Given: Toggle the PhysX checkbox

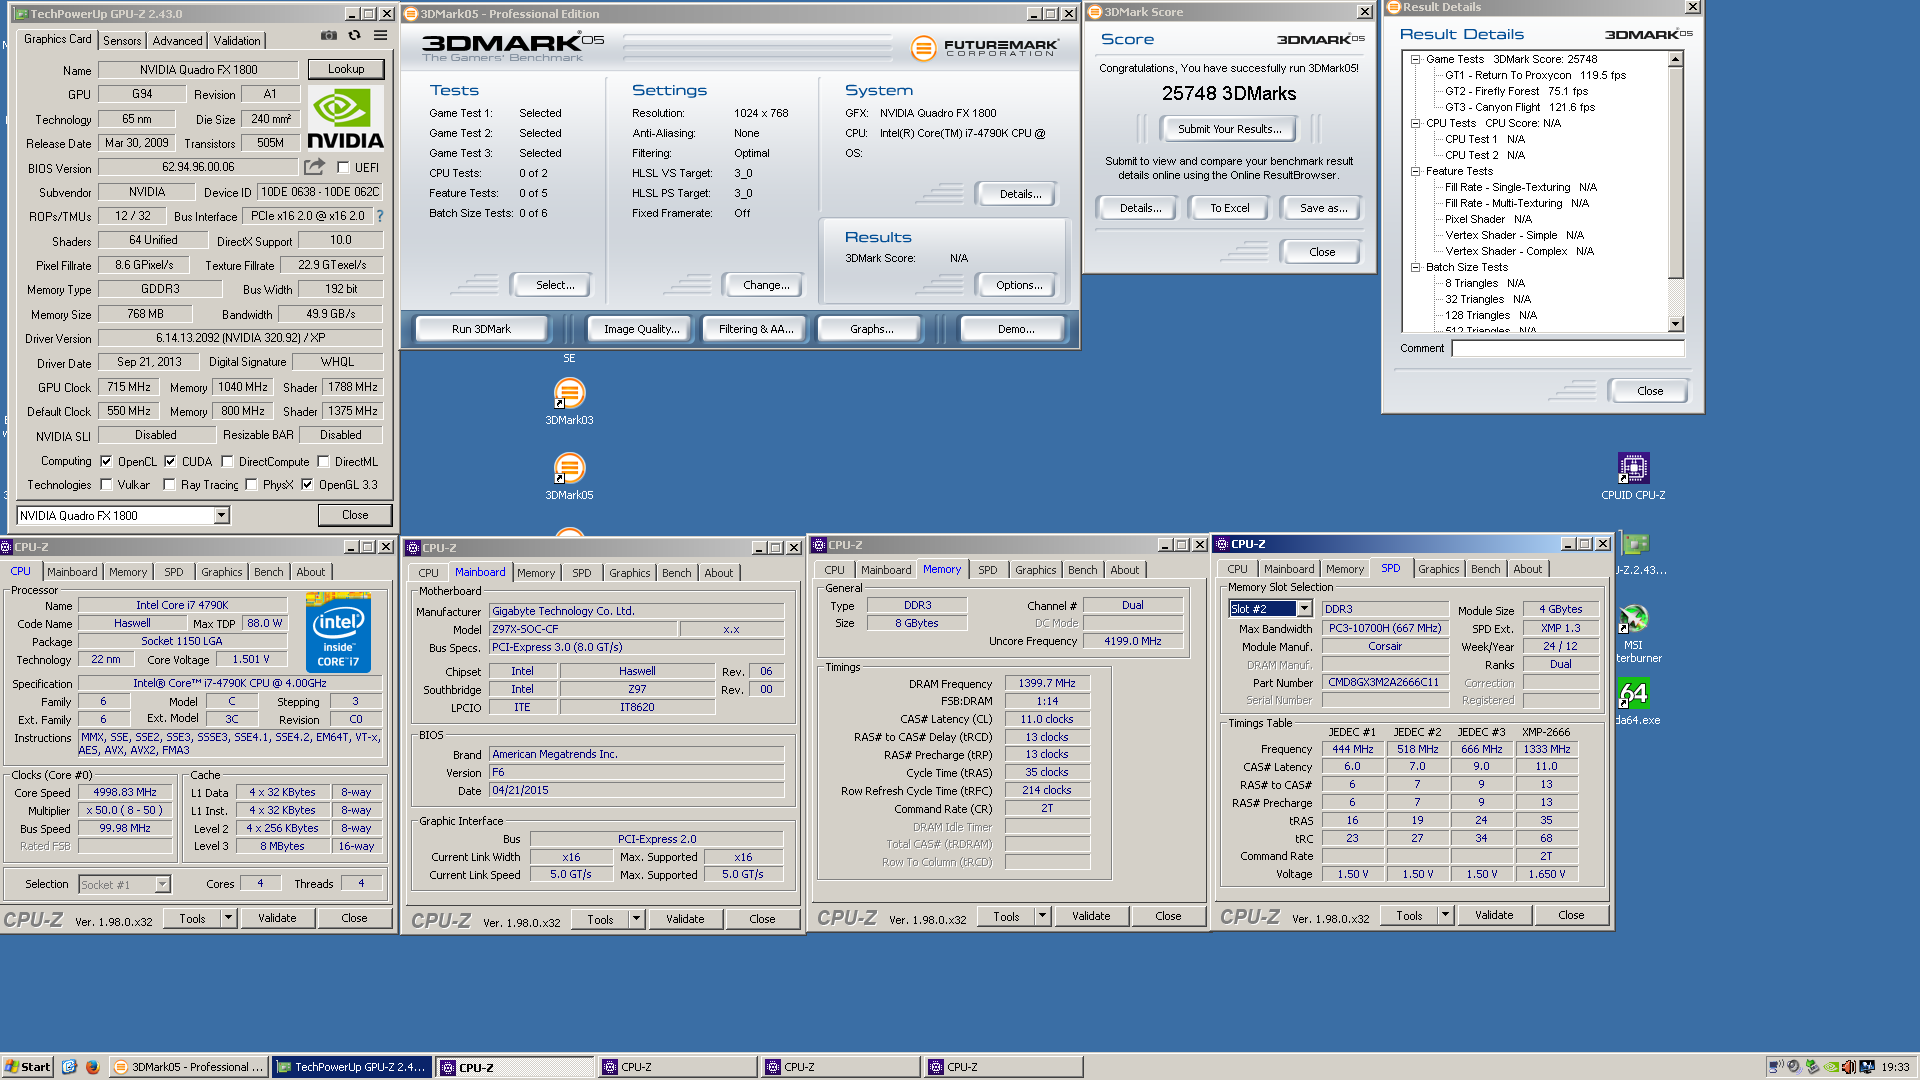Looking at the screenshot, I should pos(251,485).
